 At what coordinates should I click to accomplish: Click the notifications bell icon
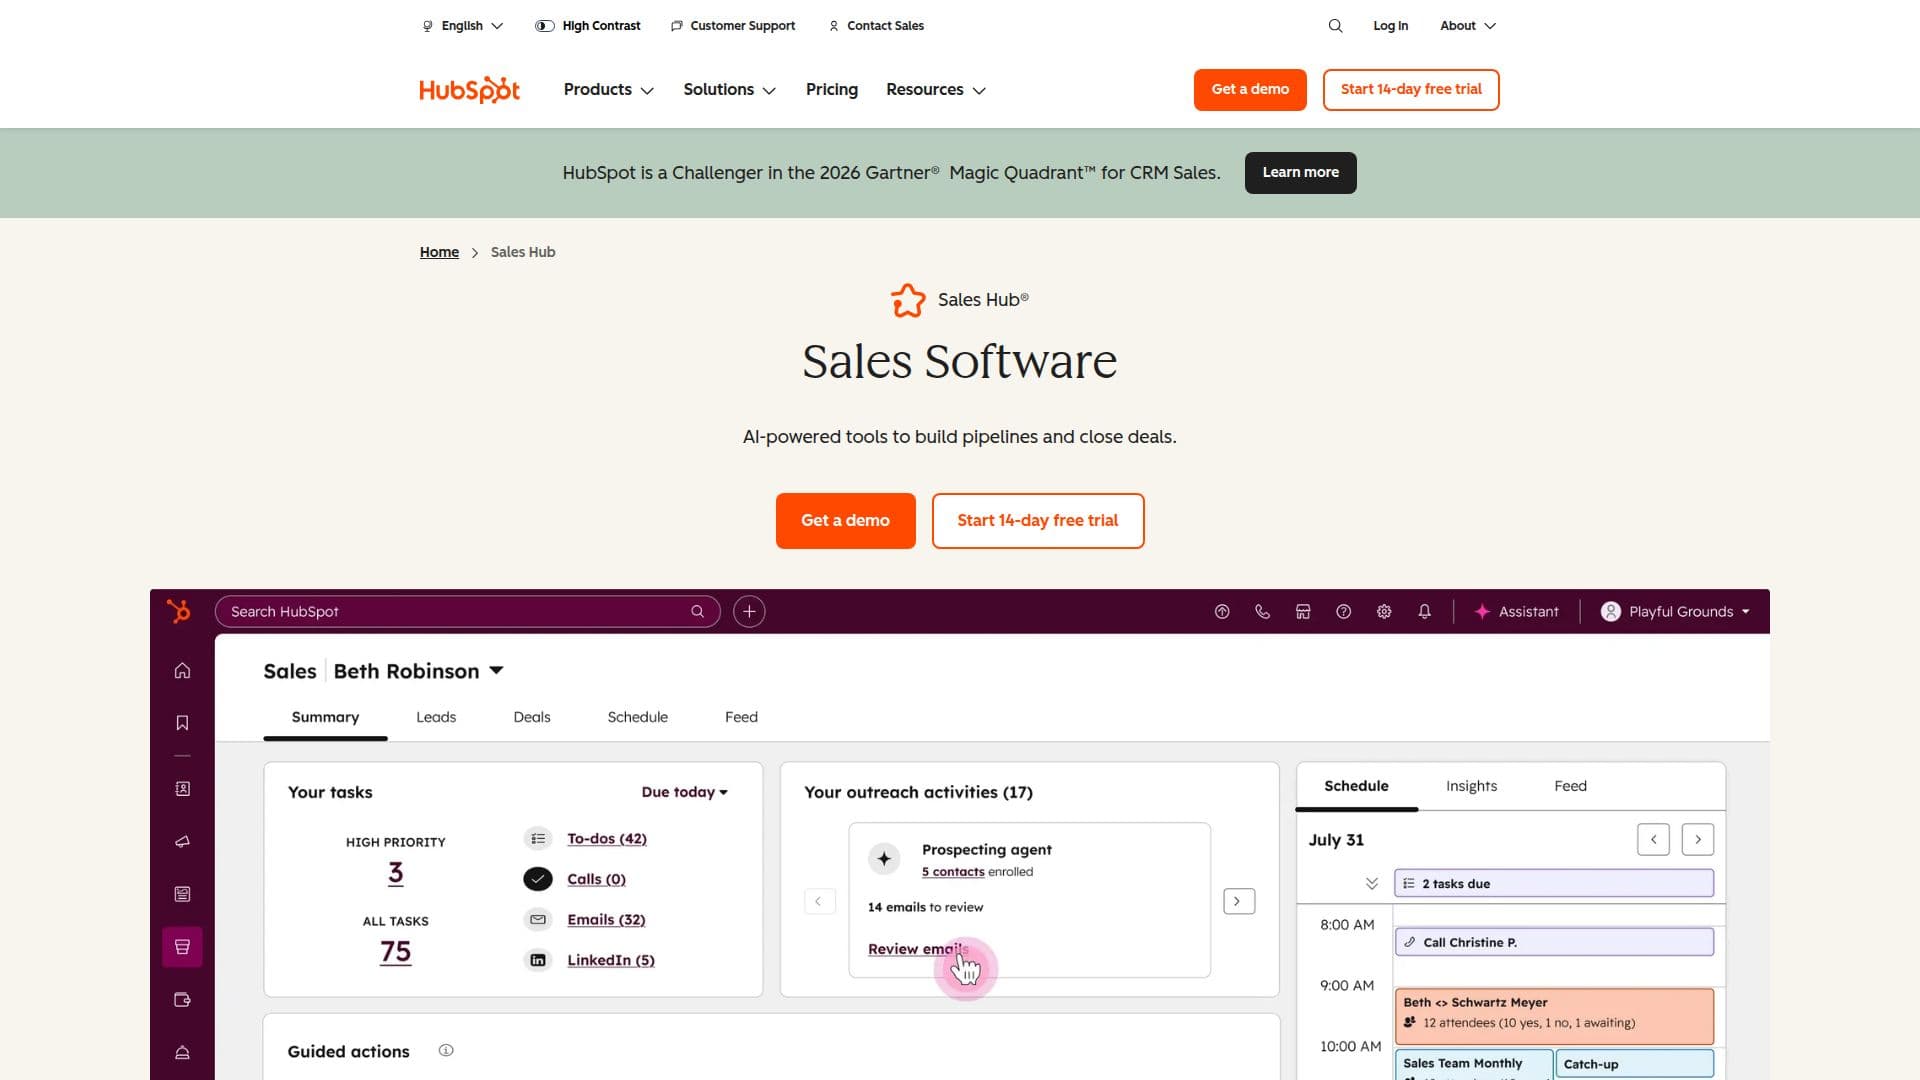pyautogui.click(x=1424, y=612)
